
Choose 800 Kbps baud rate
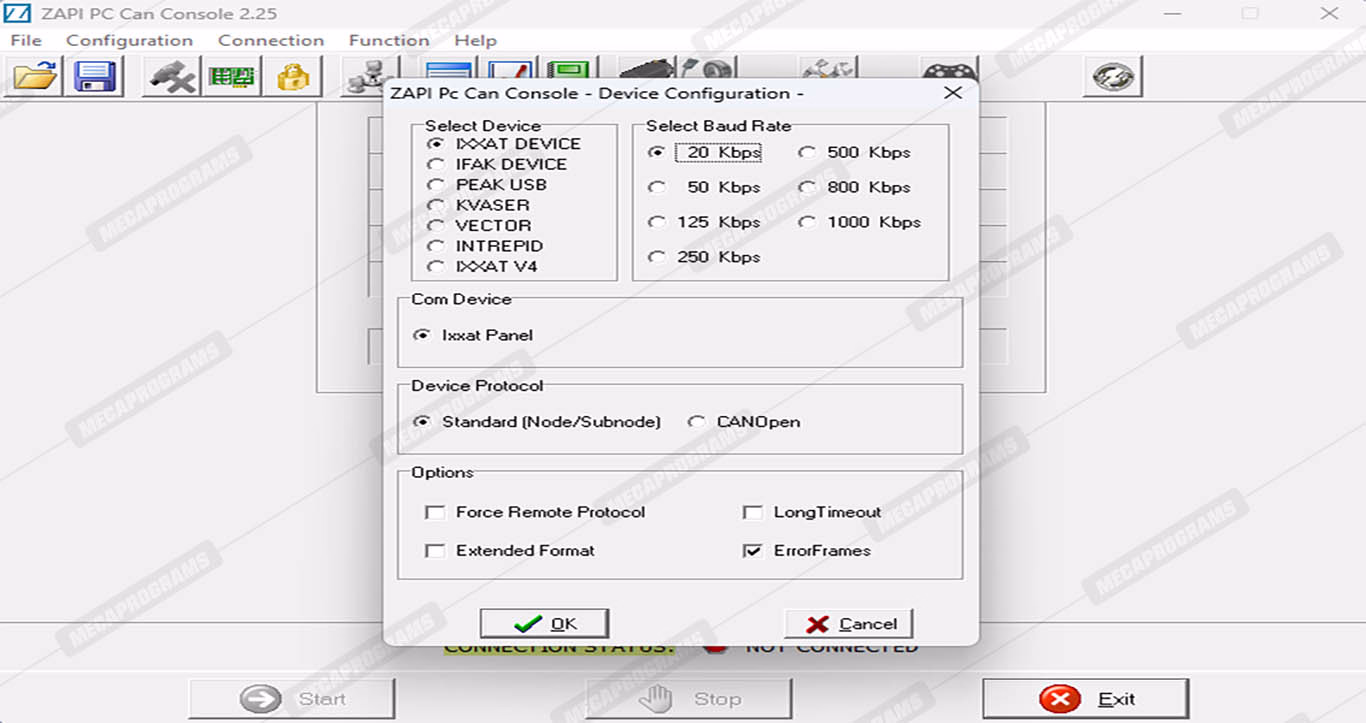(x=856, y=187)
